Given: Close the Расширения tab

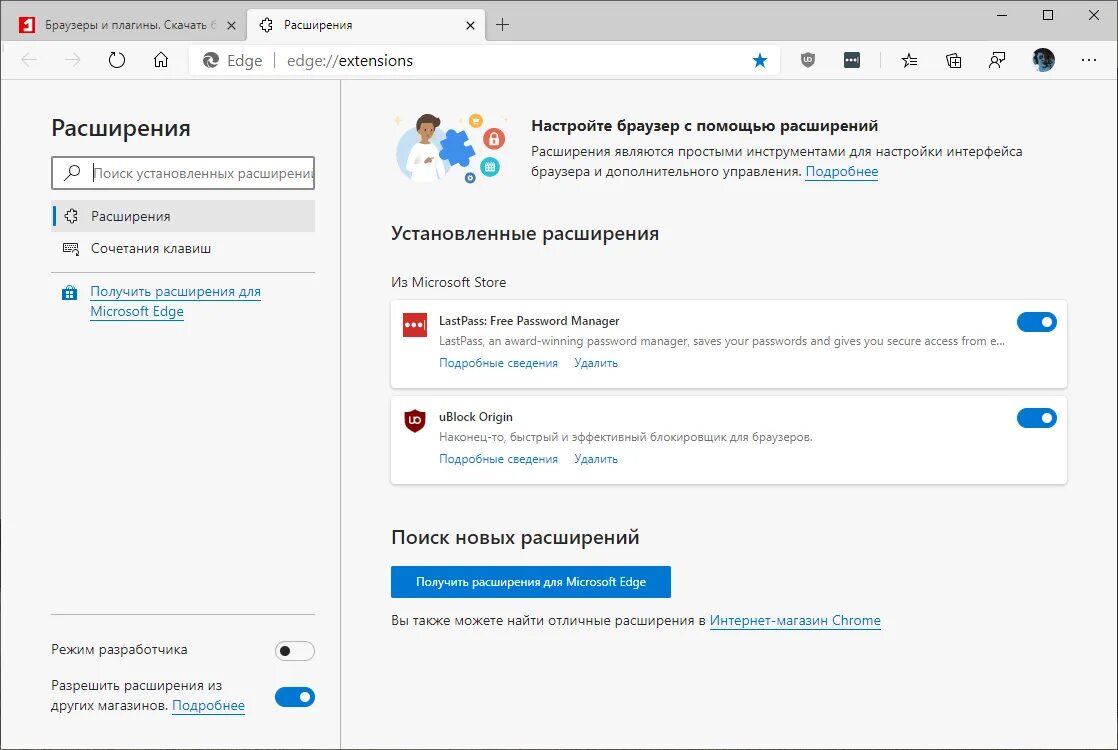Looking at the screenshot, I should pos(471,26).
